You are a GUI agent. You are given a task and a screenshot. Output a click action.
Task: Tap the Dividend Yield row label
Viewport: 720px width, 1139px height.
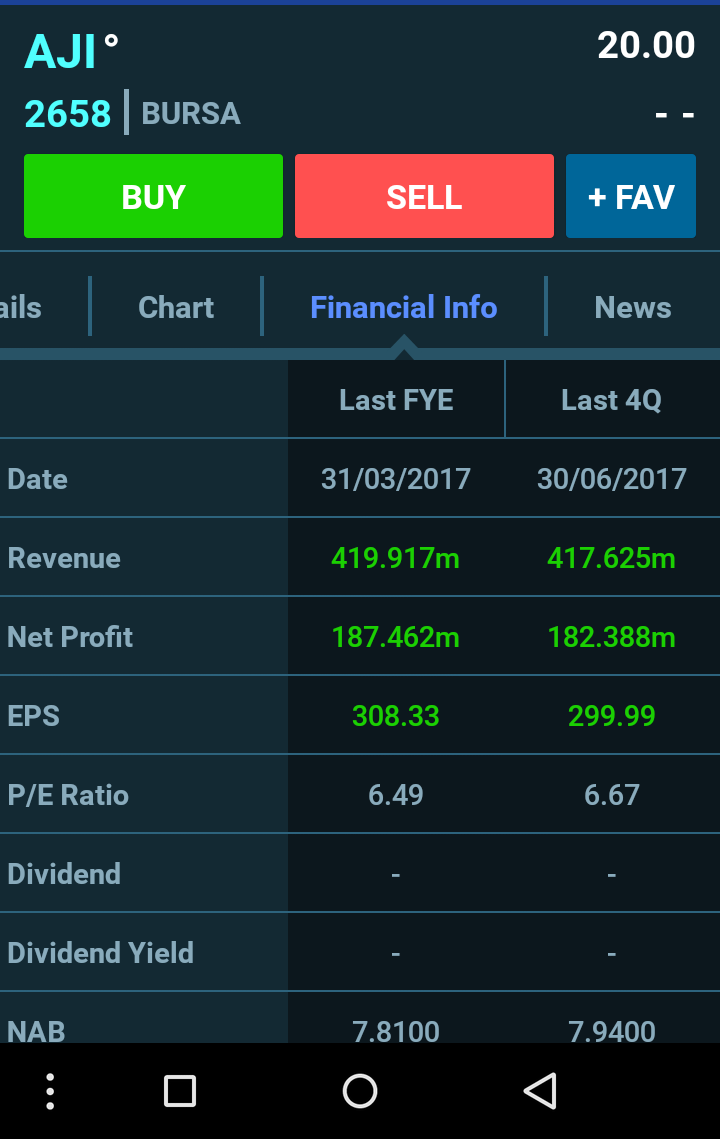100,953
